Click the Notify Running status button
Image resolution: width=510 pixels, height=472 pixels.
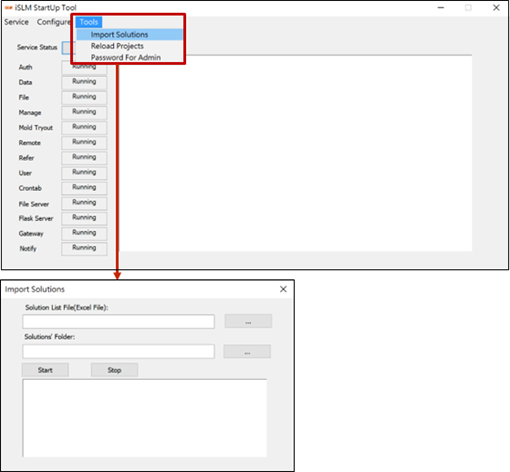84,248
